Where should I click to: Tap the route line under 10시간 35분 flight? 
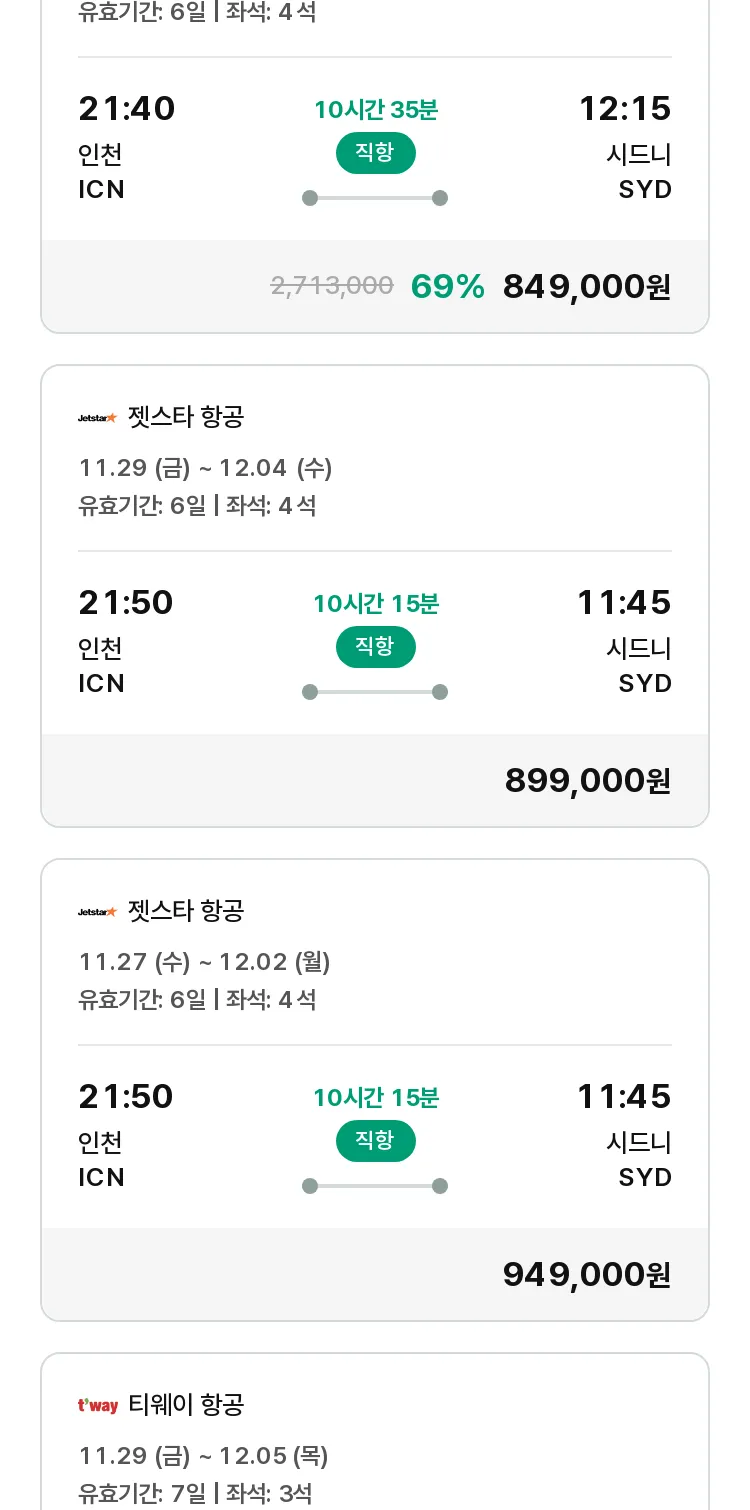[375, 198]
